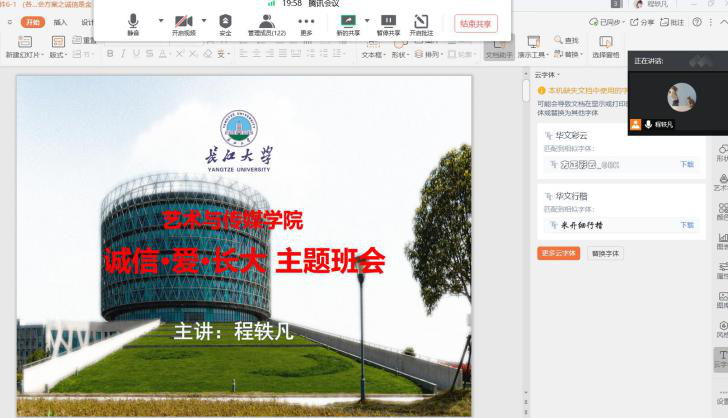
Task: Open the manage members panel
Action: [x=266, y=23]
